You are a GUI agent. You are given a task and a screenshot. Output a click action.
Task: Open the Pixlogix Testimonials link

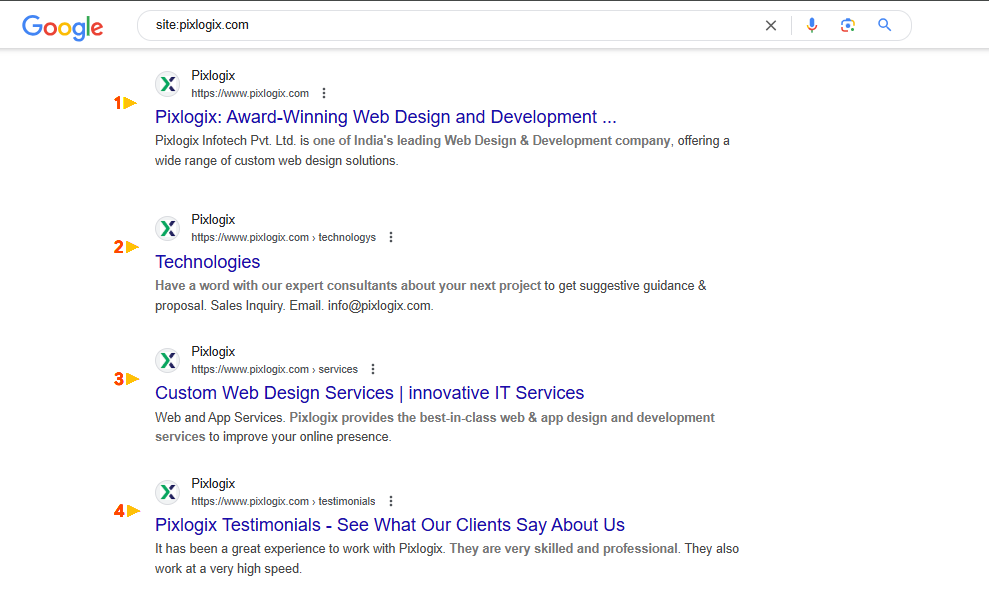pyautogui.click(x=389, y=524)
